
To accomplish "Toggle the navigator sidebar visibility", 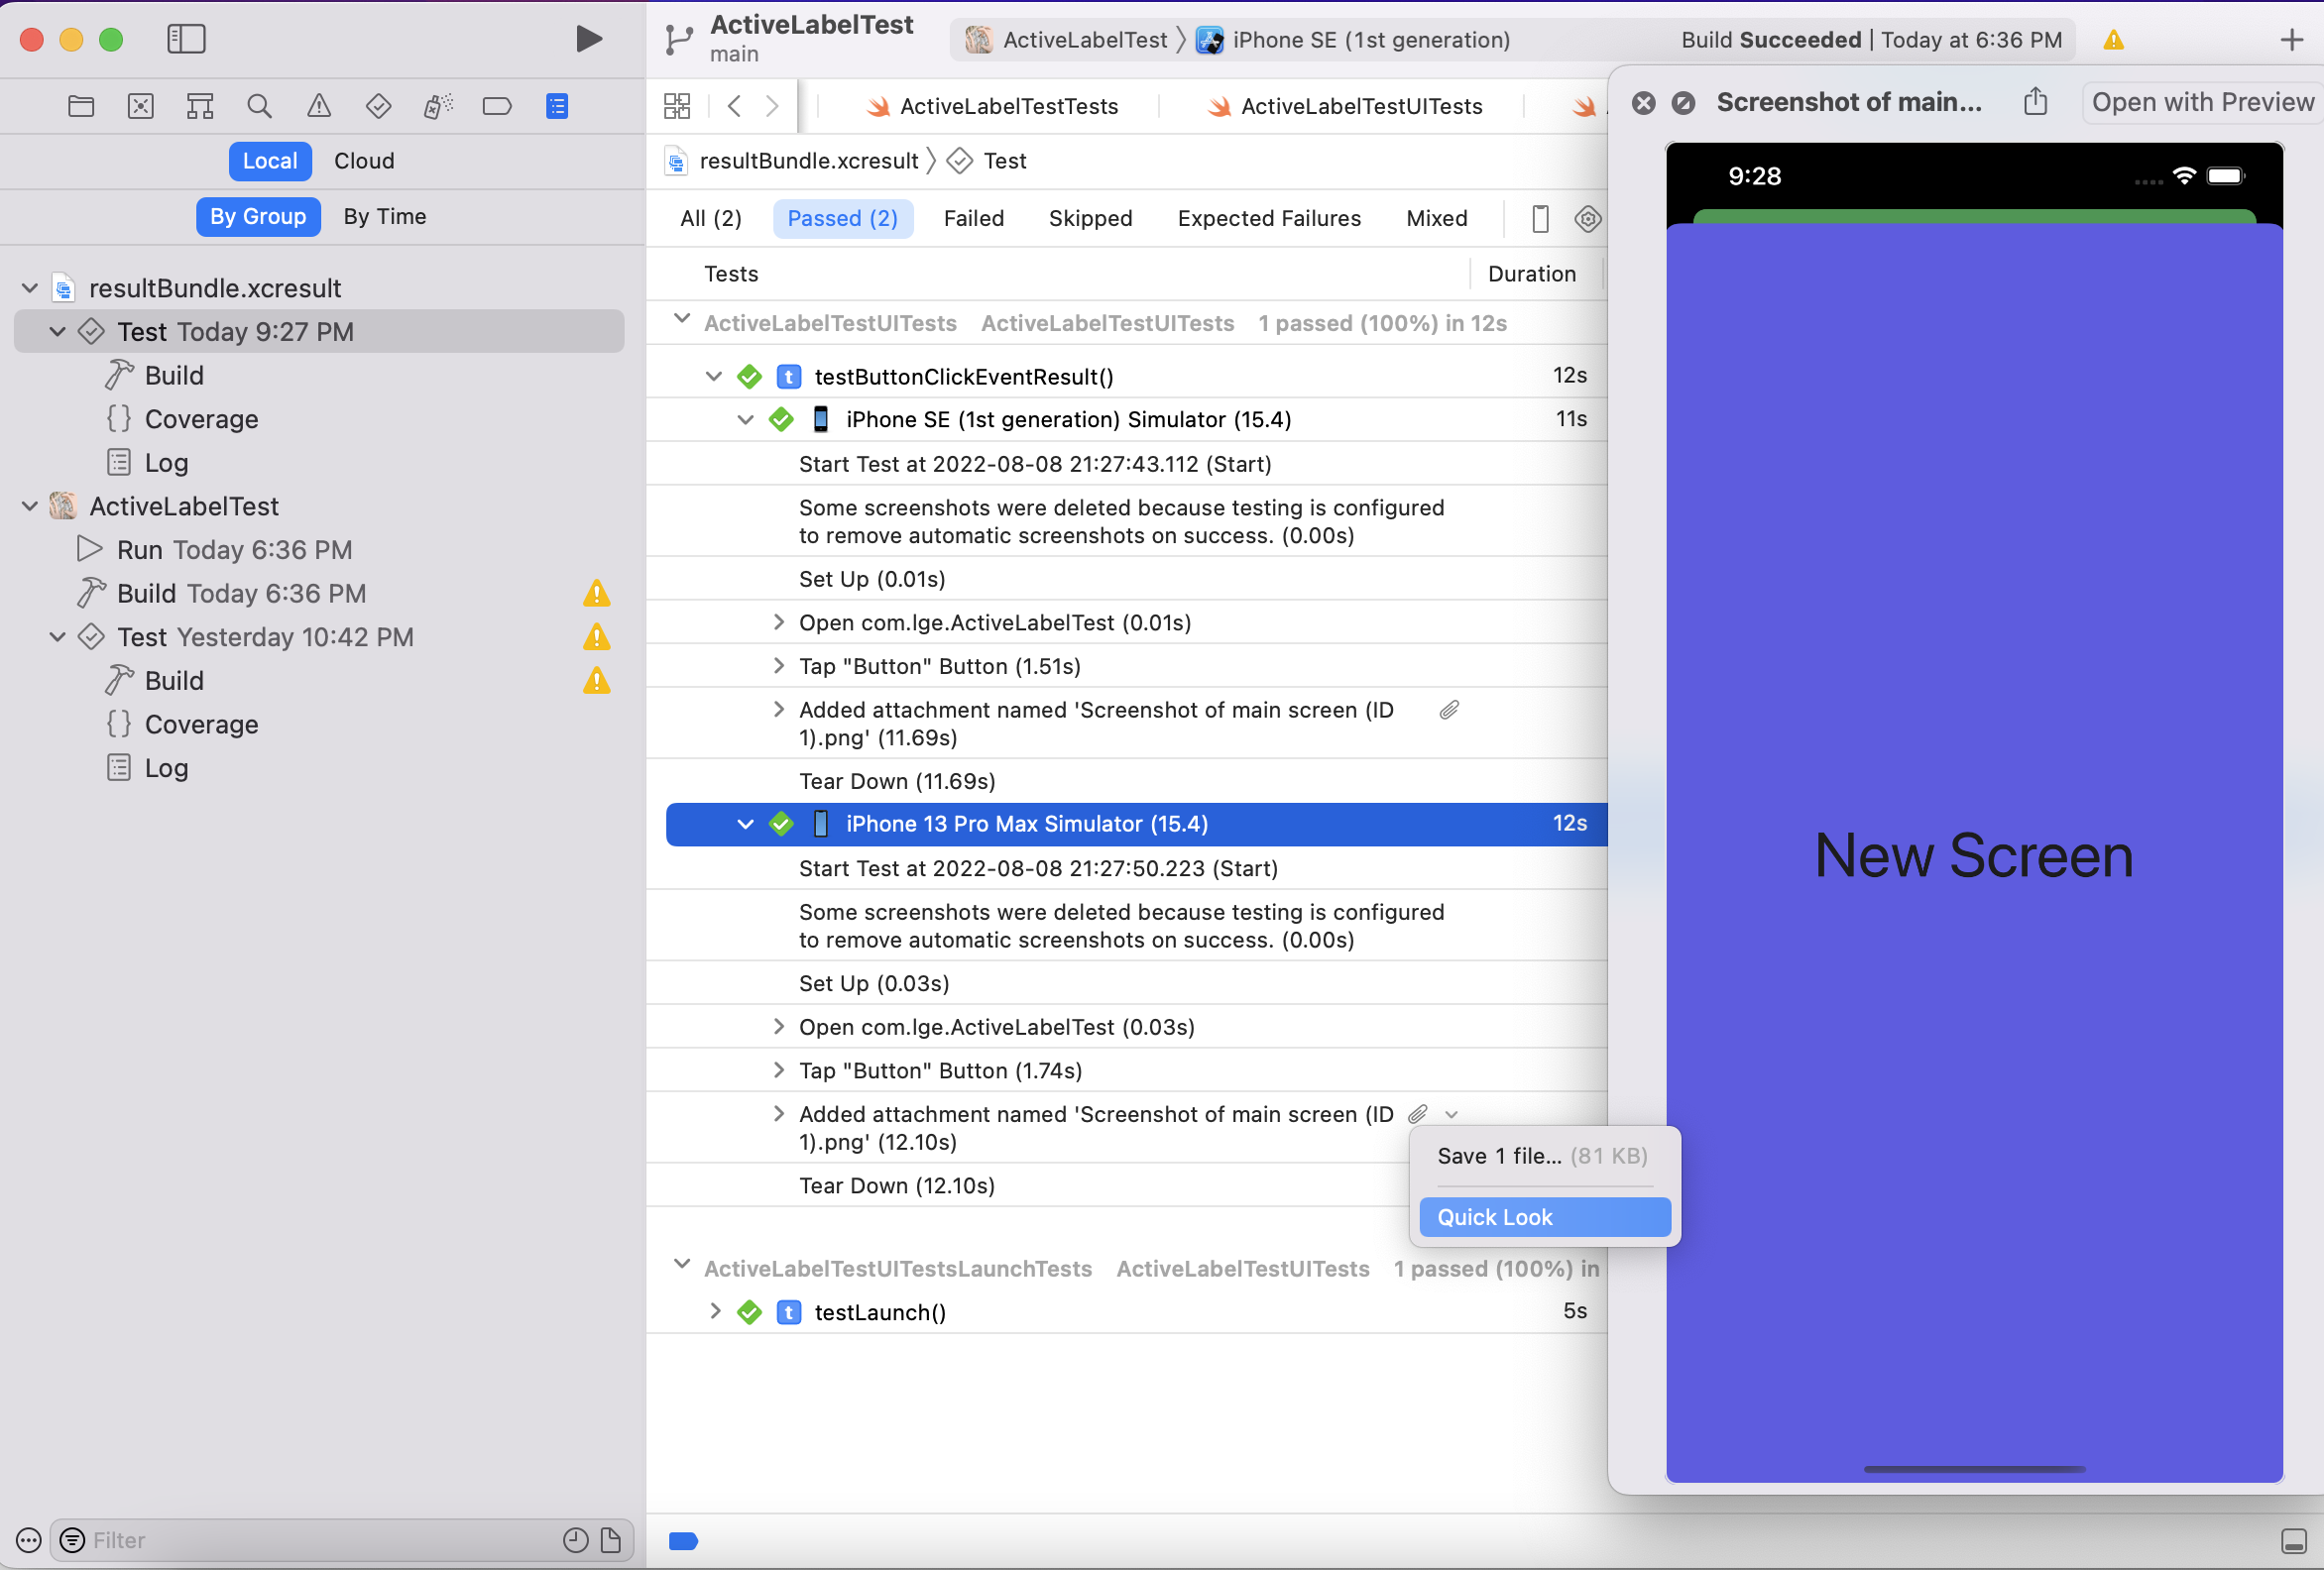I will 186,39.
